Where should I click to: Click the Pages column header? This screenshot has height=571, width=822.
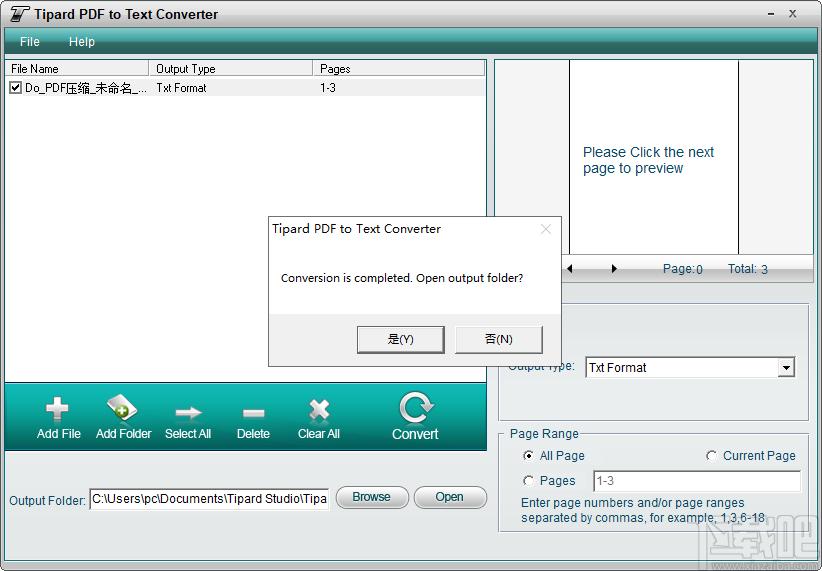click(x=399, y=69)
